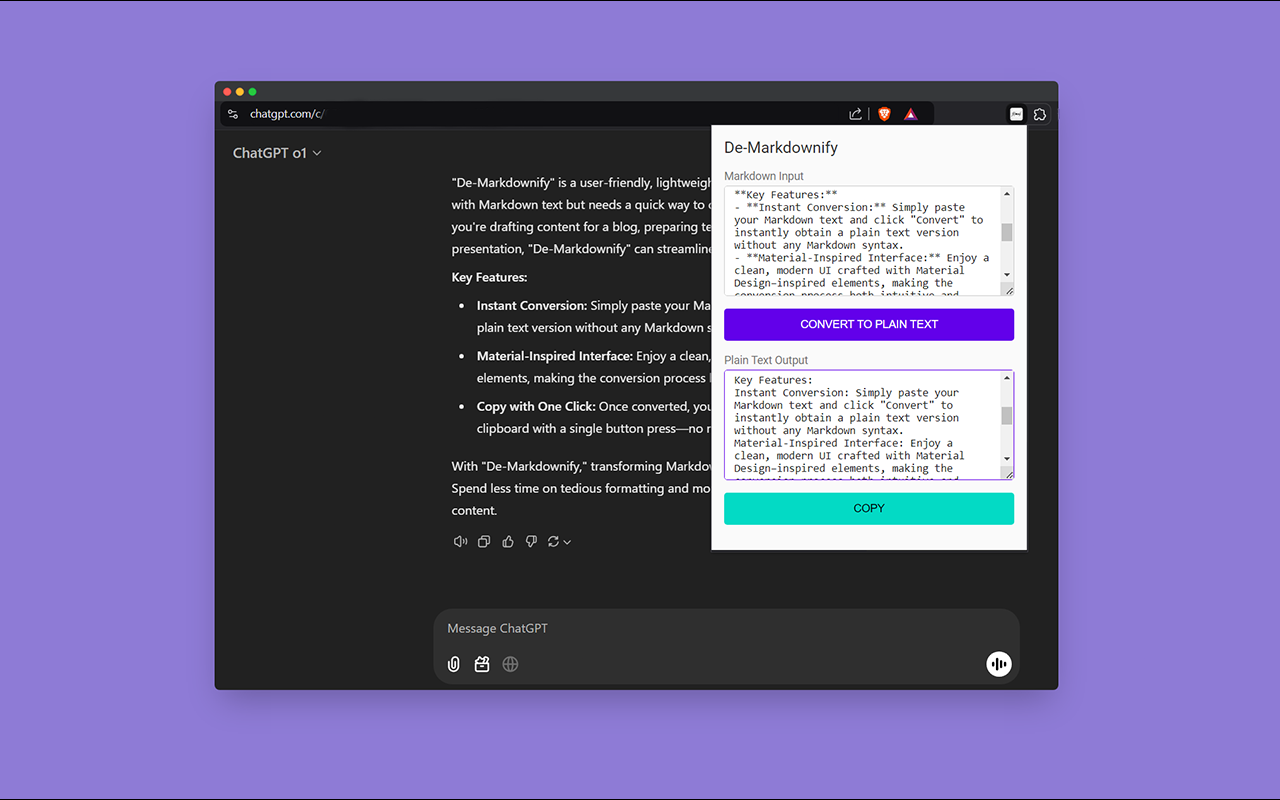The width and height of the screenshot is (1280, 800).
Task: Click the De-Markdownify extension icon in toolbar
Action: point(1016,114)
